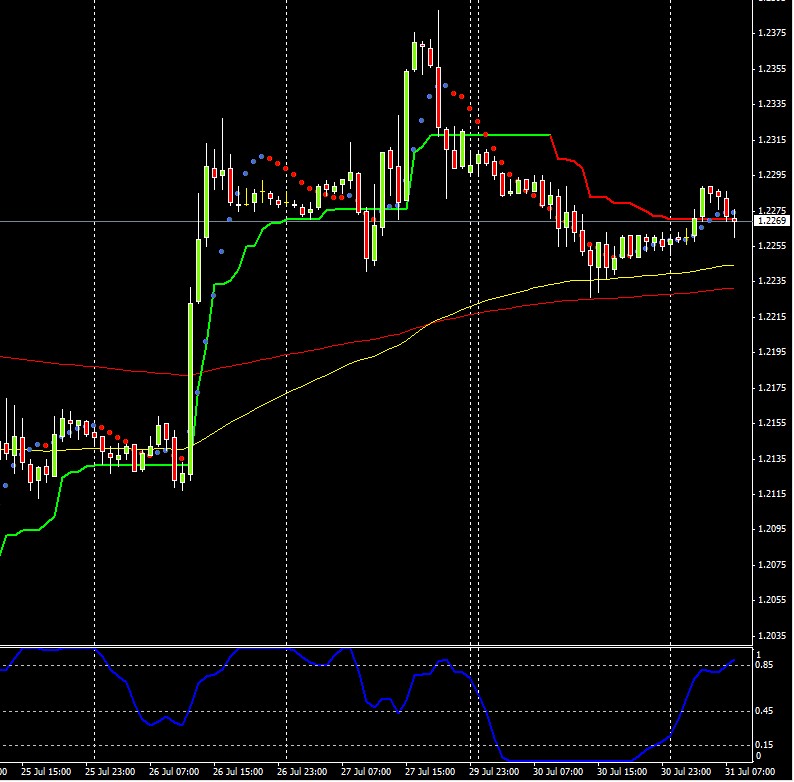Click the 1.2035 price axis label
The image size is (794, 782).
(772, 635)
